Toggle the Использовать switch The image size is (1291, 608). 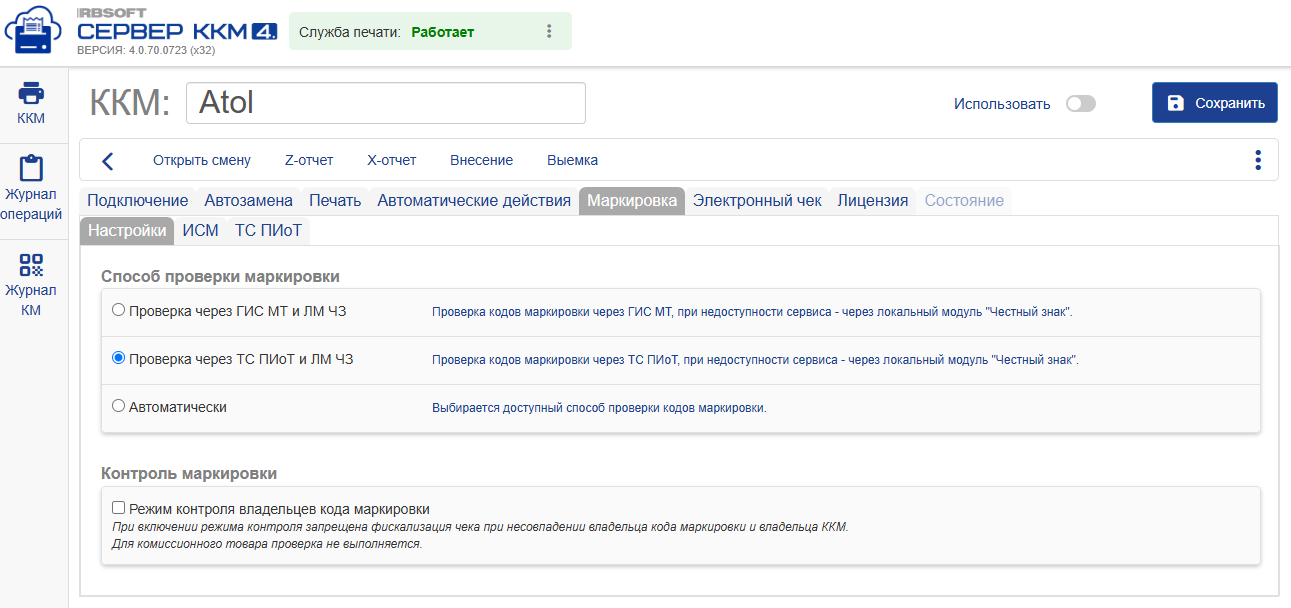1080,104
